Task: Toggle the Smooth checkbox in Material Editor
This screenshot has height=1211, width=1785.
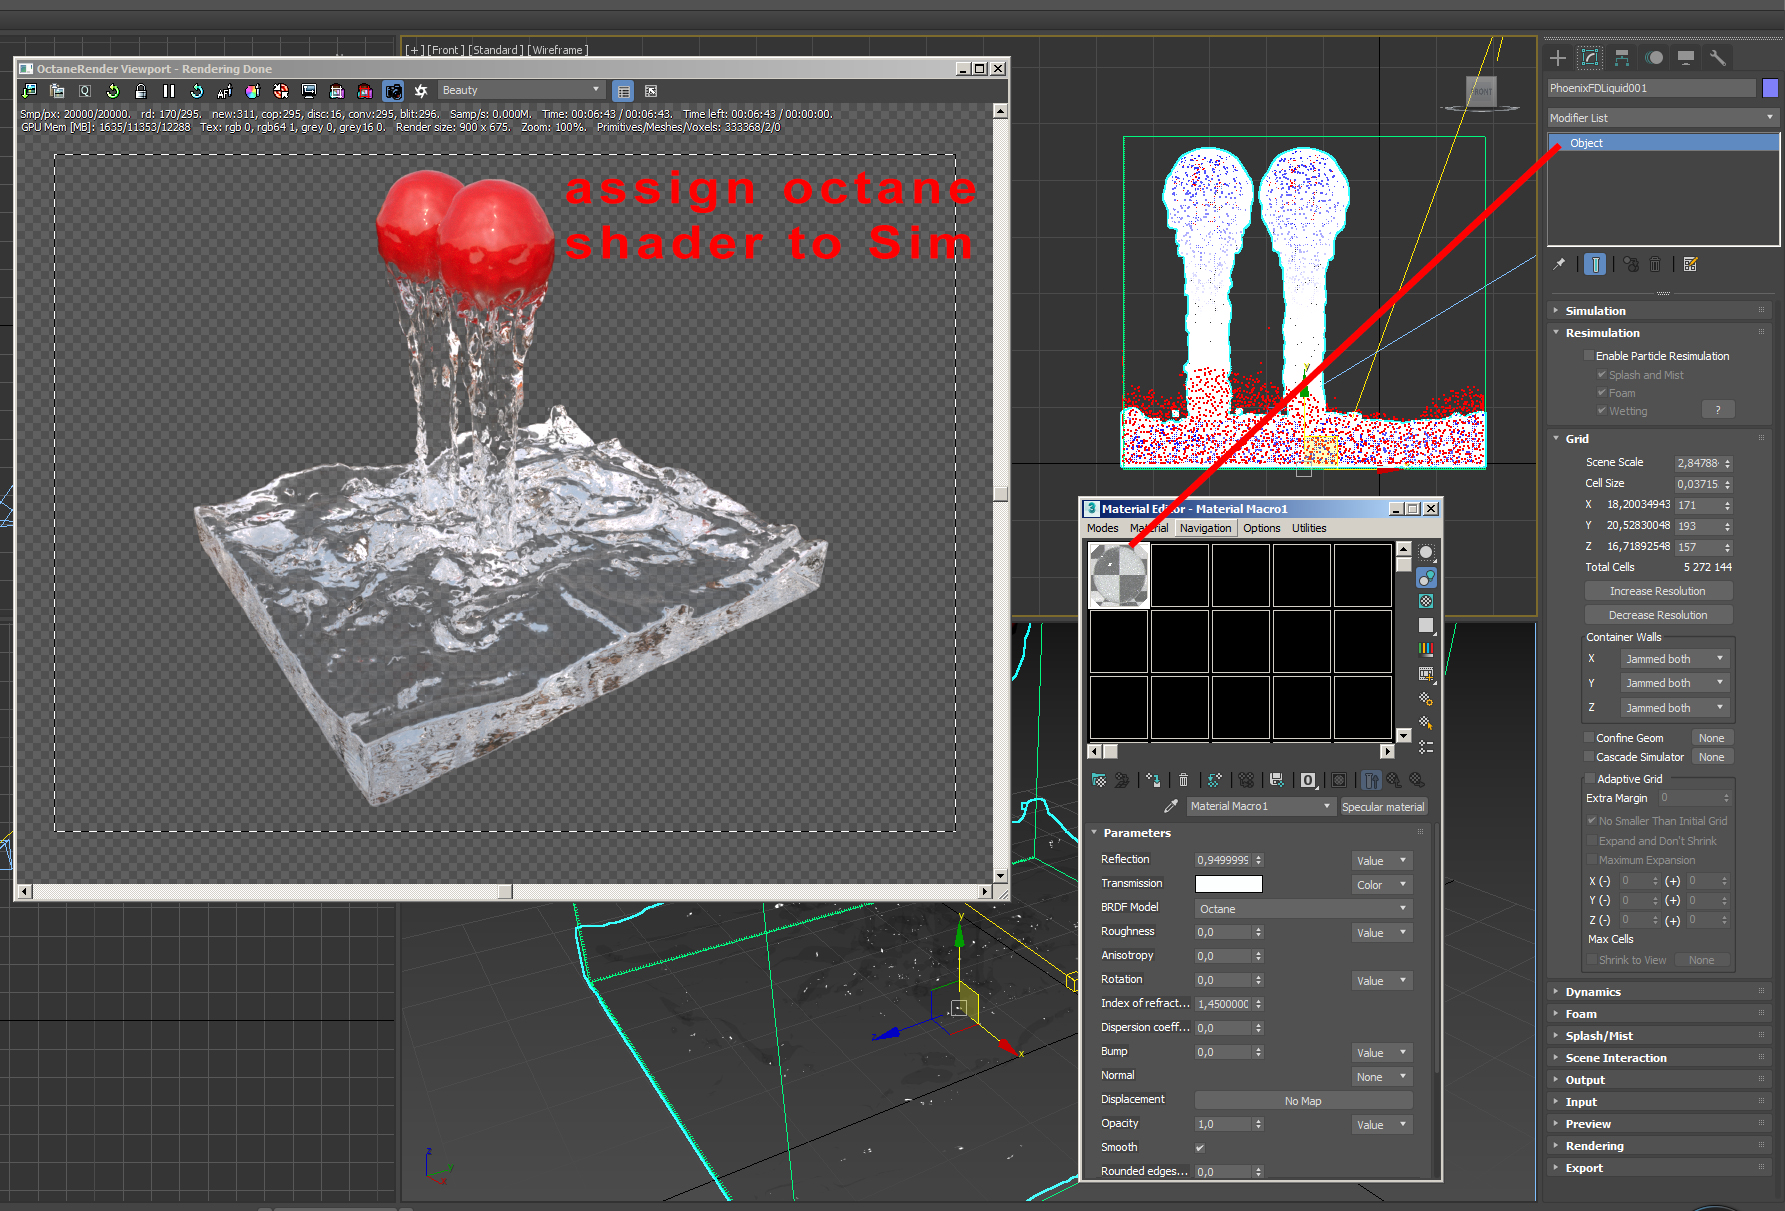Action: point(1200,1148)
